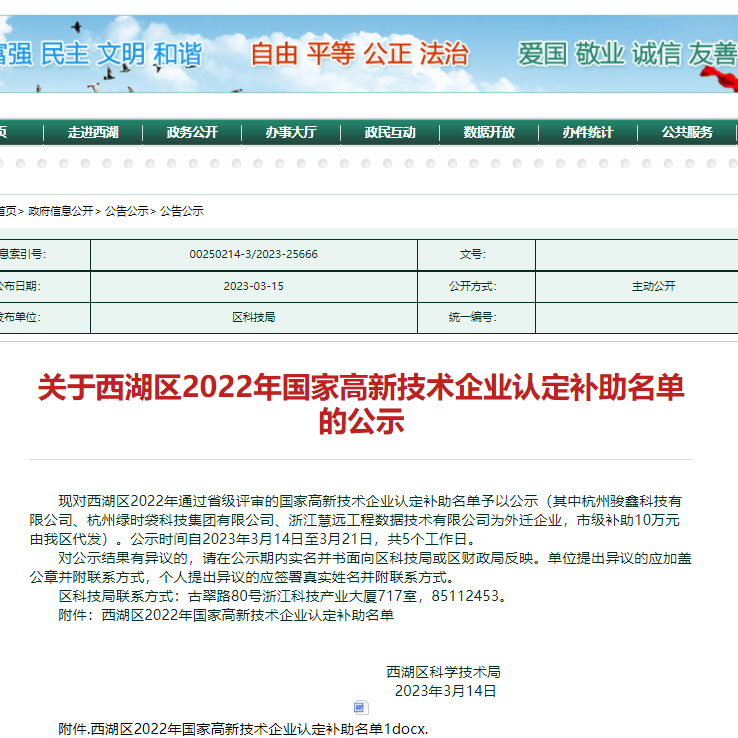Select publishing unit 区科技局 cell
The width and height of the screenshot is (738, 738).
click(254, 318)
